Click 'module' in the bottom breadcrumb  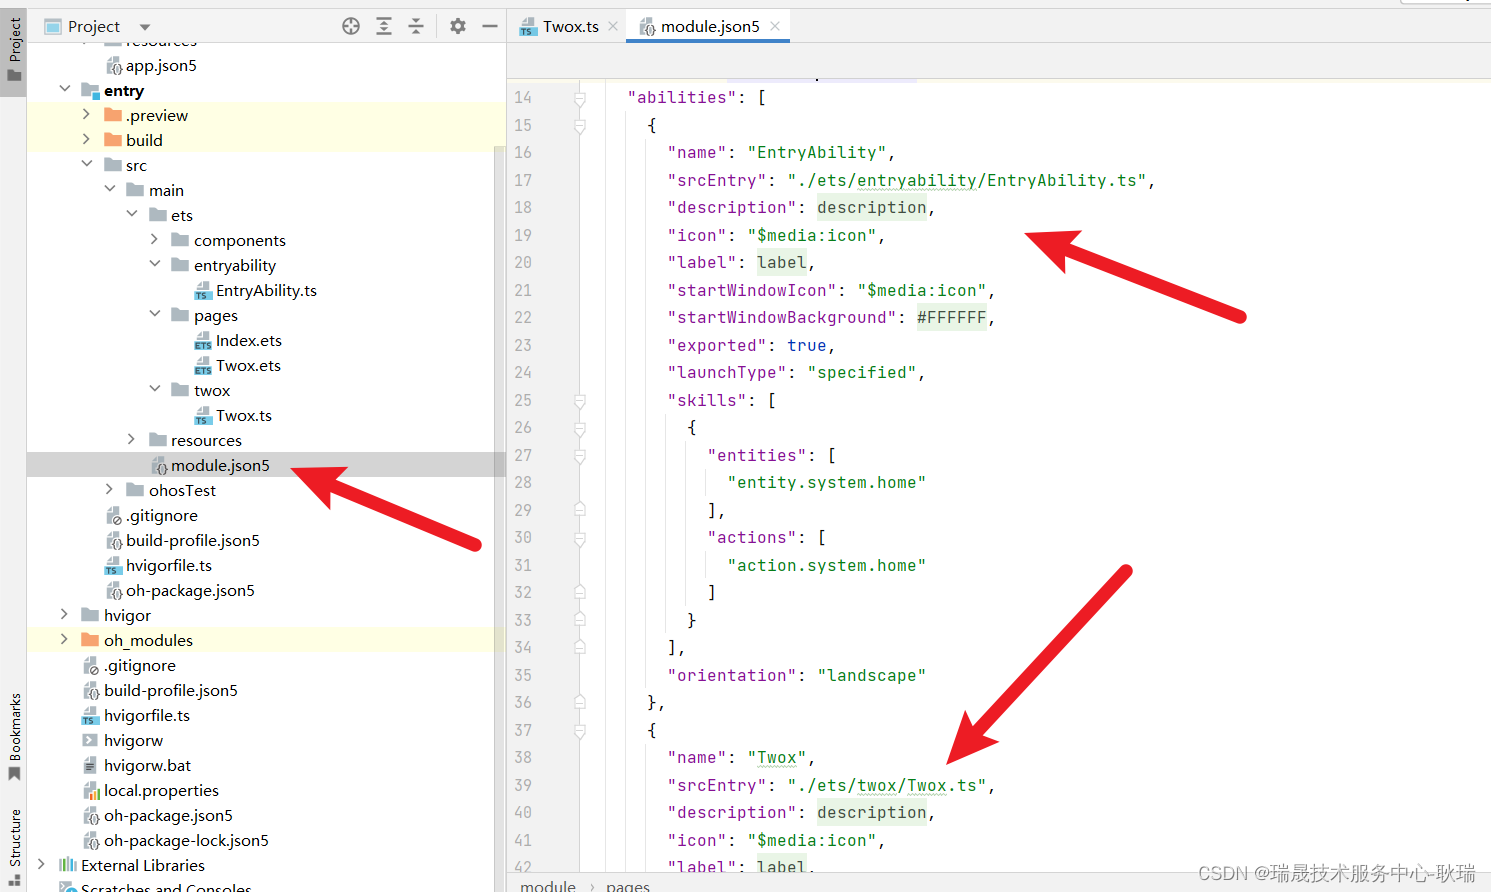pyautogui.click(x=548, y=886)
